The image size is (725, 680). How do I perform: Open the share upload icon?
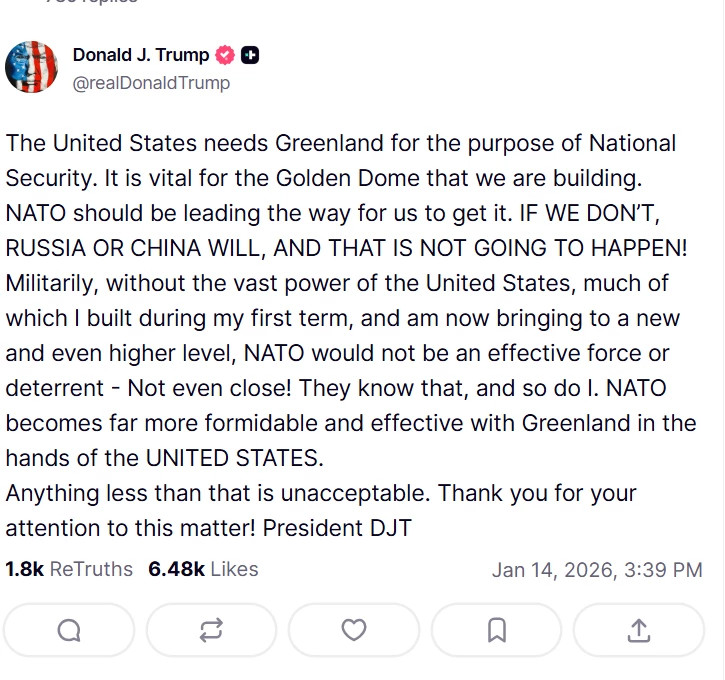[639, 630]
